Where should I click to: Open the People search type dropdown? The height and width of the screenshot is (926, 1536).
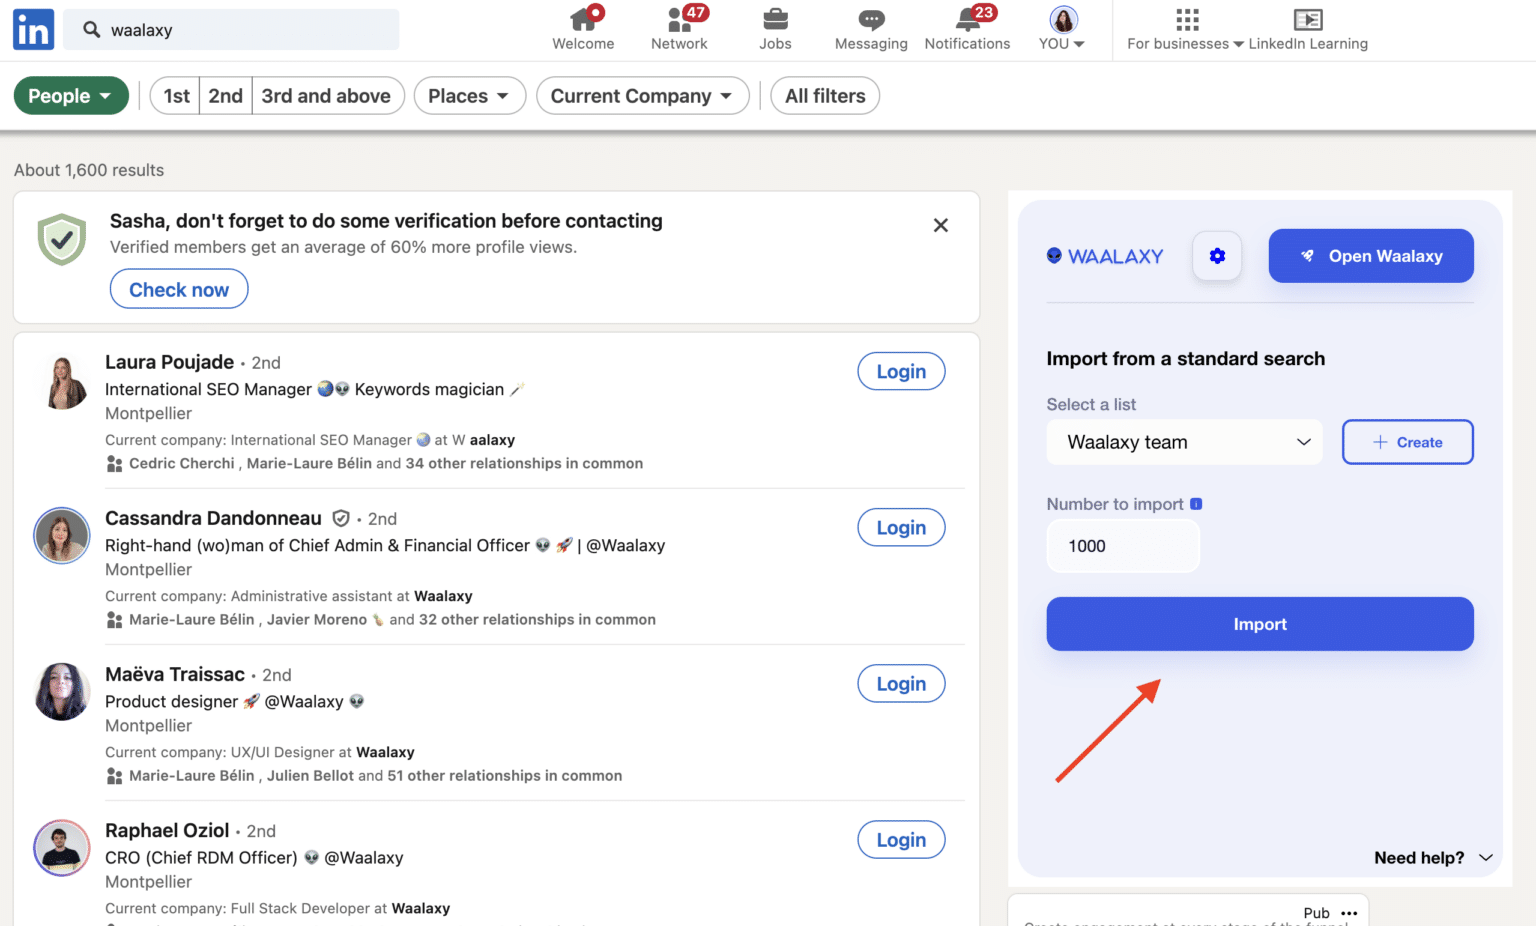(70, 95)
